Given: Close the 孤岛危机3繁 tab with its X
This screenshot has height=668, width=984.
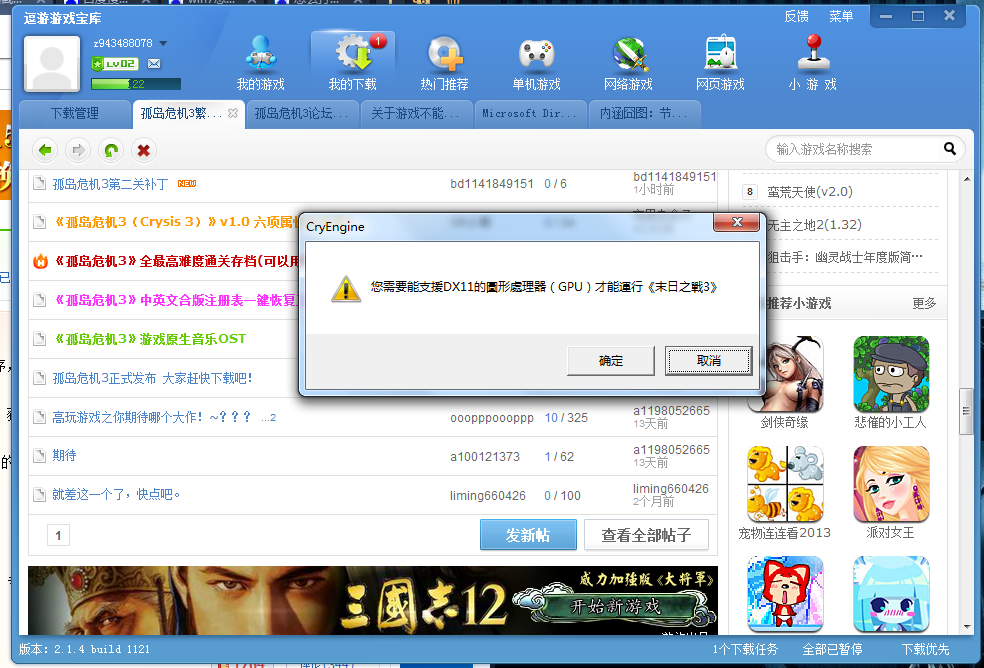Looking at the screenshot, I should (x=233, y=113).
